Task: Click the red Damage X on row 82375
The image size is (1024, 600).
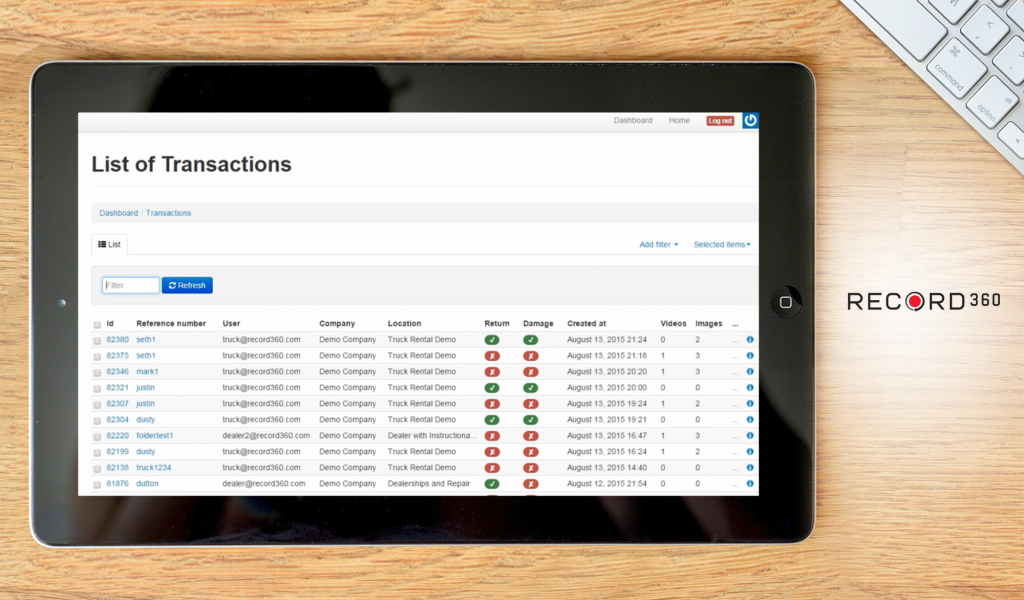Action: coord(531,355)
